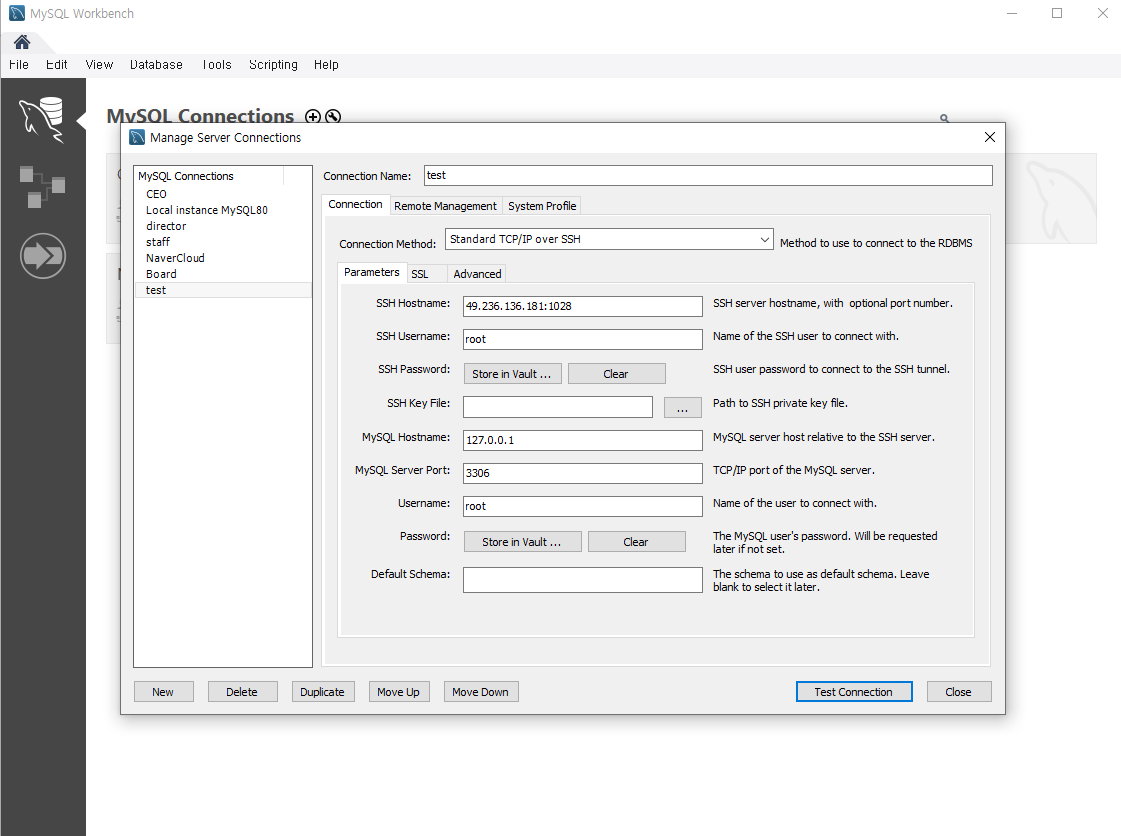Focus the Default Schema field
Viewport: 1121px width, 836px height.
tap(583, 580)
